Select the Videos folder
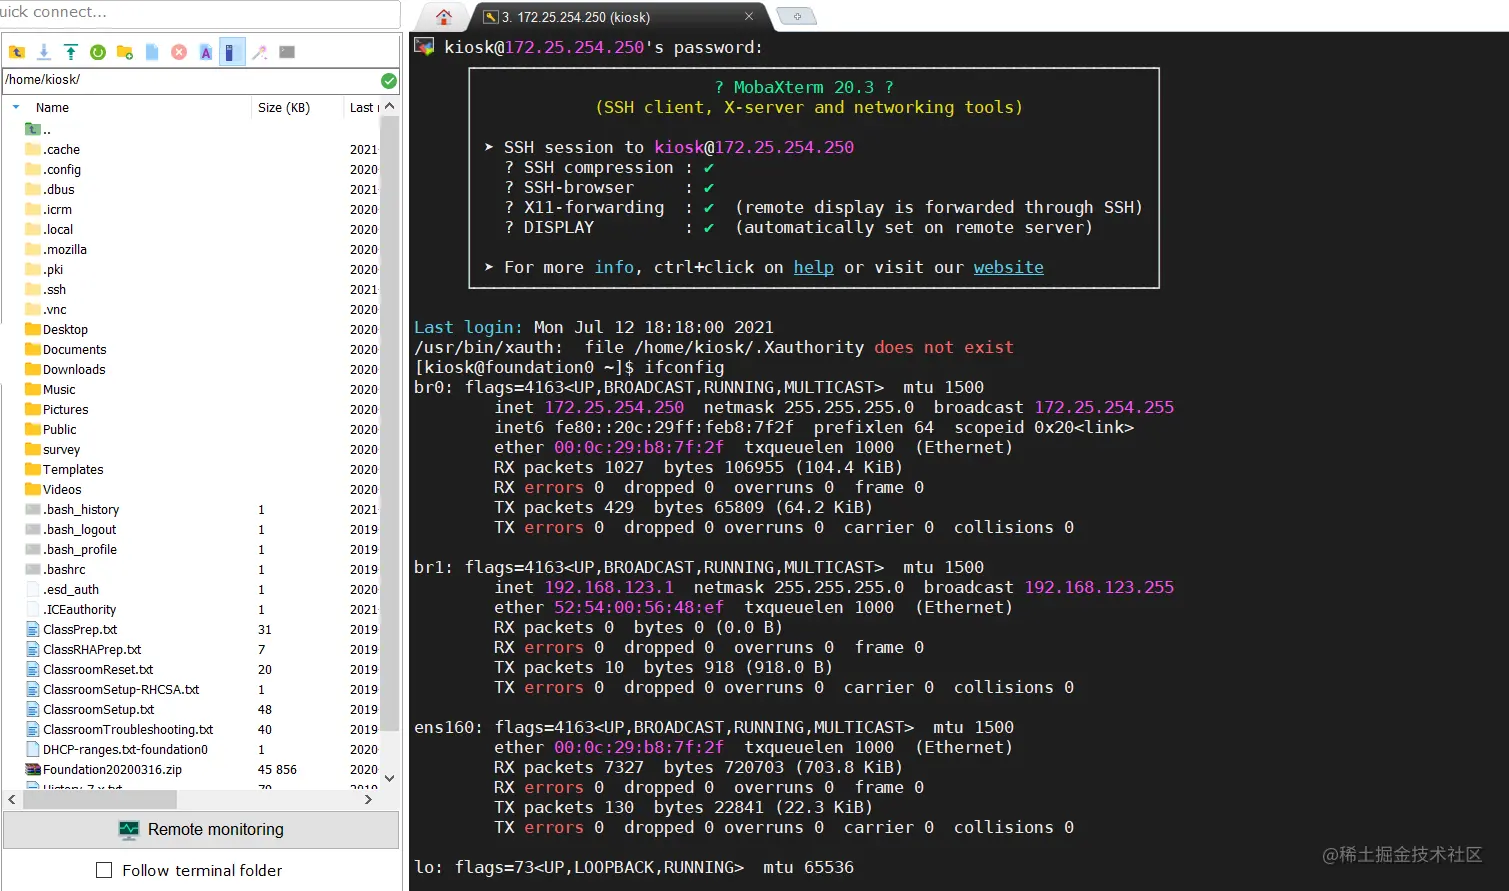This screenshot has height=891, width=1509. click(x=53, y=489)
